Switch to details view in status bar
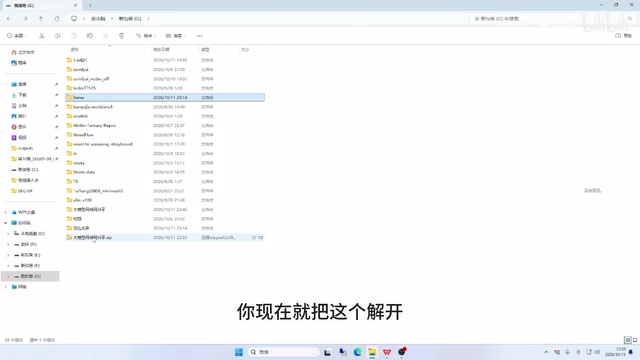This screenshot has height=360, width=640. click(627, 340)
